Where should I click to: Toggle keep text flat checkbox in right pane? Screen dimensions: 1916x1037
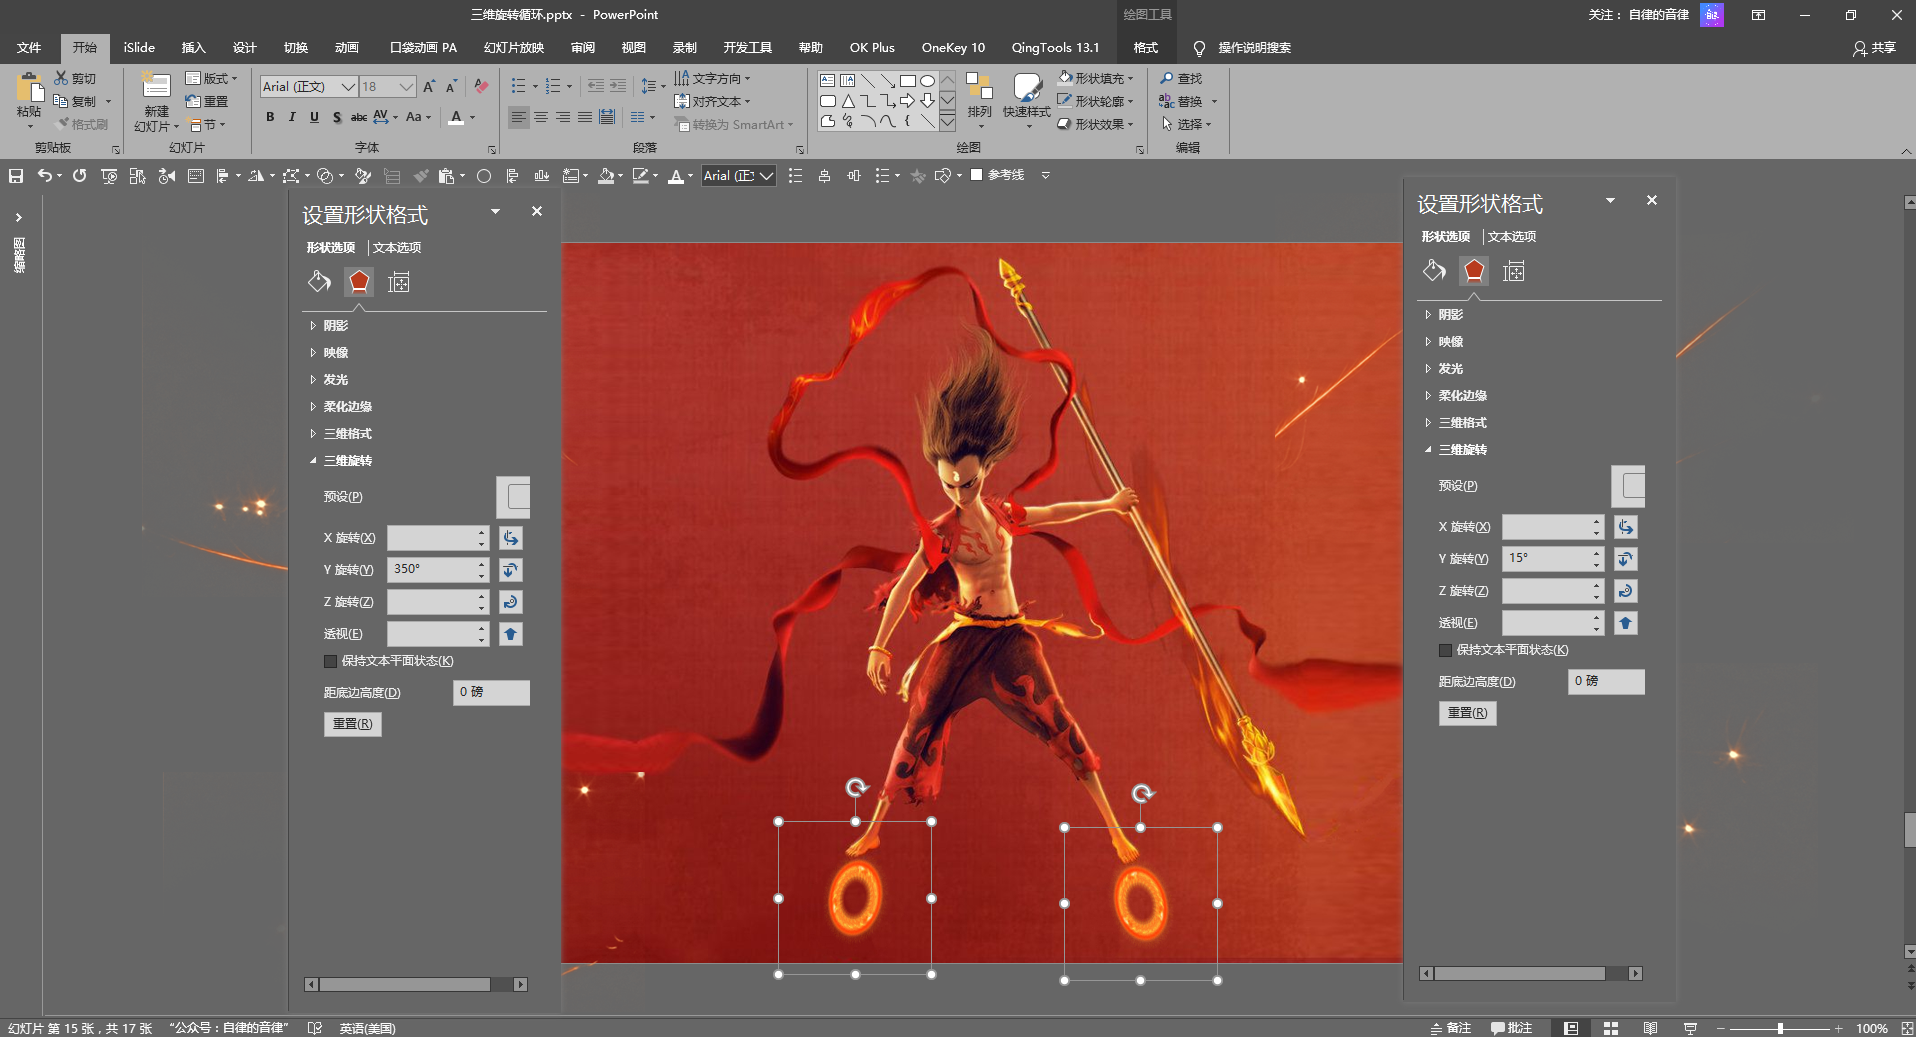(x=1445, y=650)
